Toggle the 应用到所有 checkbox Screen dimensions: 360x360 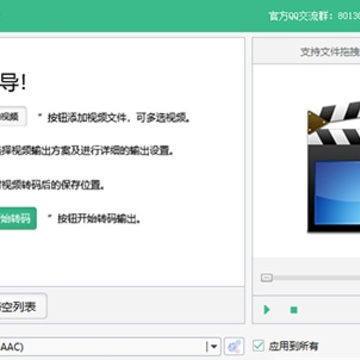(x=258, y=346)
